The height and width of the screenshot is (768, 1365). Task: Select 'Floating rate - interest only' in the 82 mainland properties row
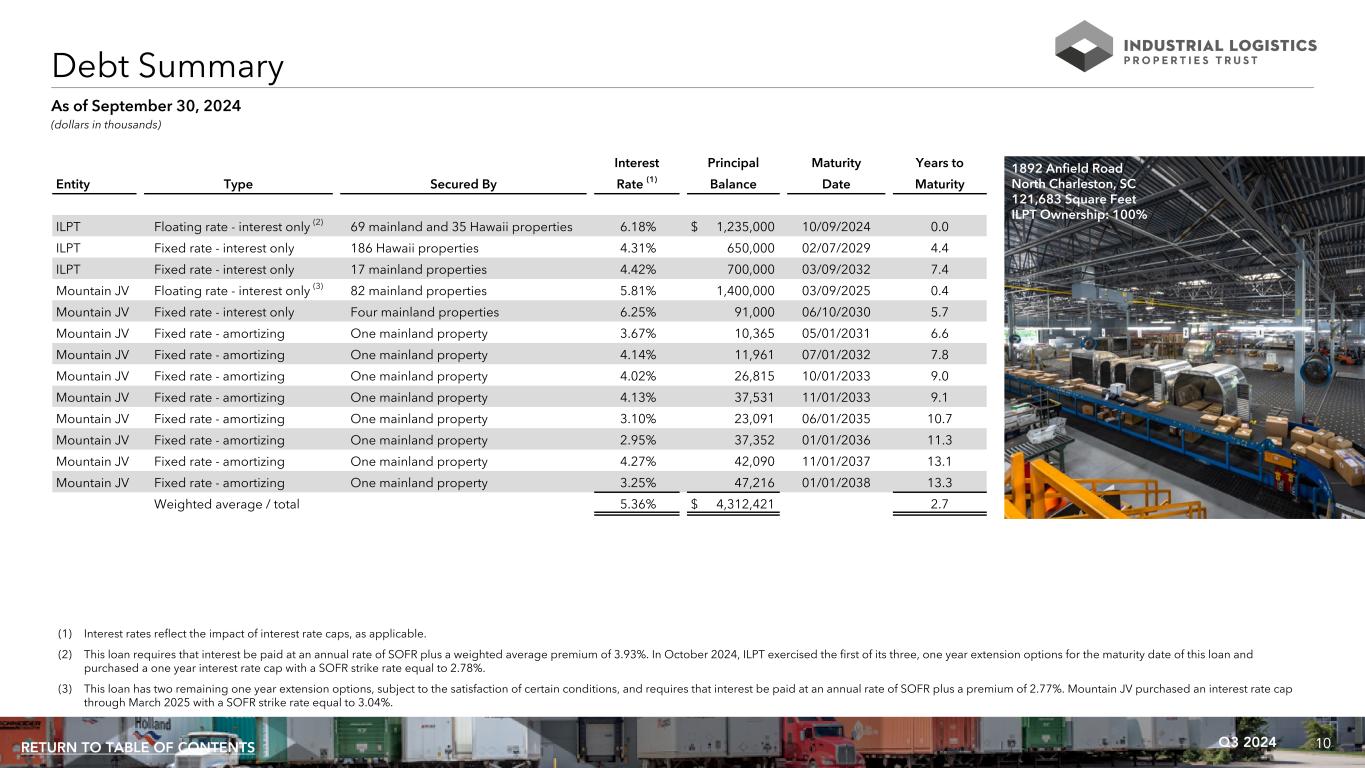point(232,291)
